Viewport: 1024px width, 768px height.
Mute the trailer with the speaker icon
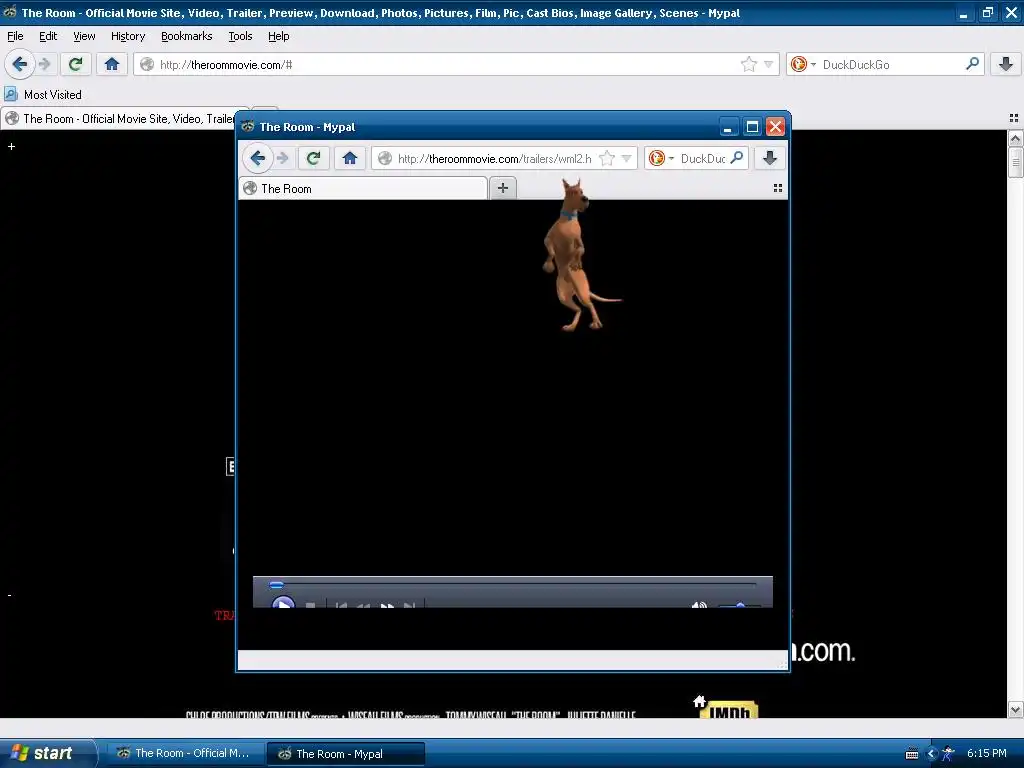pyautogui.click(x=699, y=605)
